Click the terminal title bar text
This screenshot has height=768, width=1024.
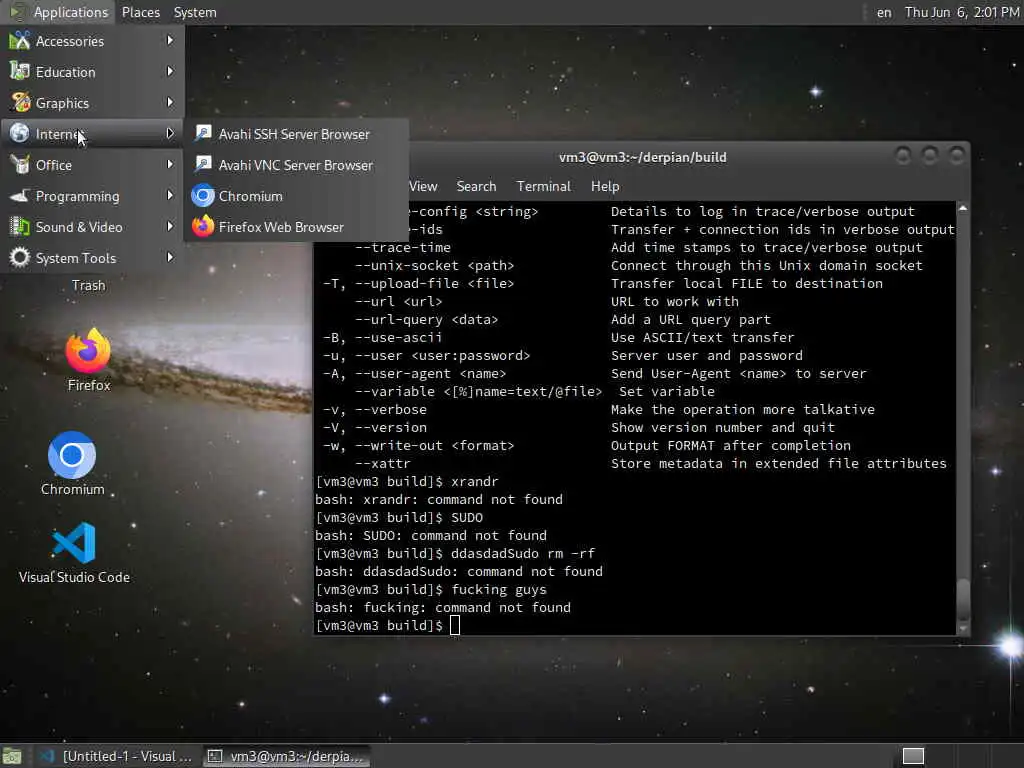pos(643,157)
